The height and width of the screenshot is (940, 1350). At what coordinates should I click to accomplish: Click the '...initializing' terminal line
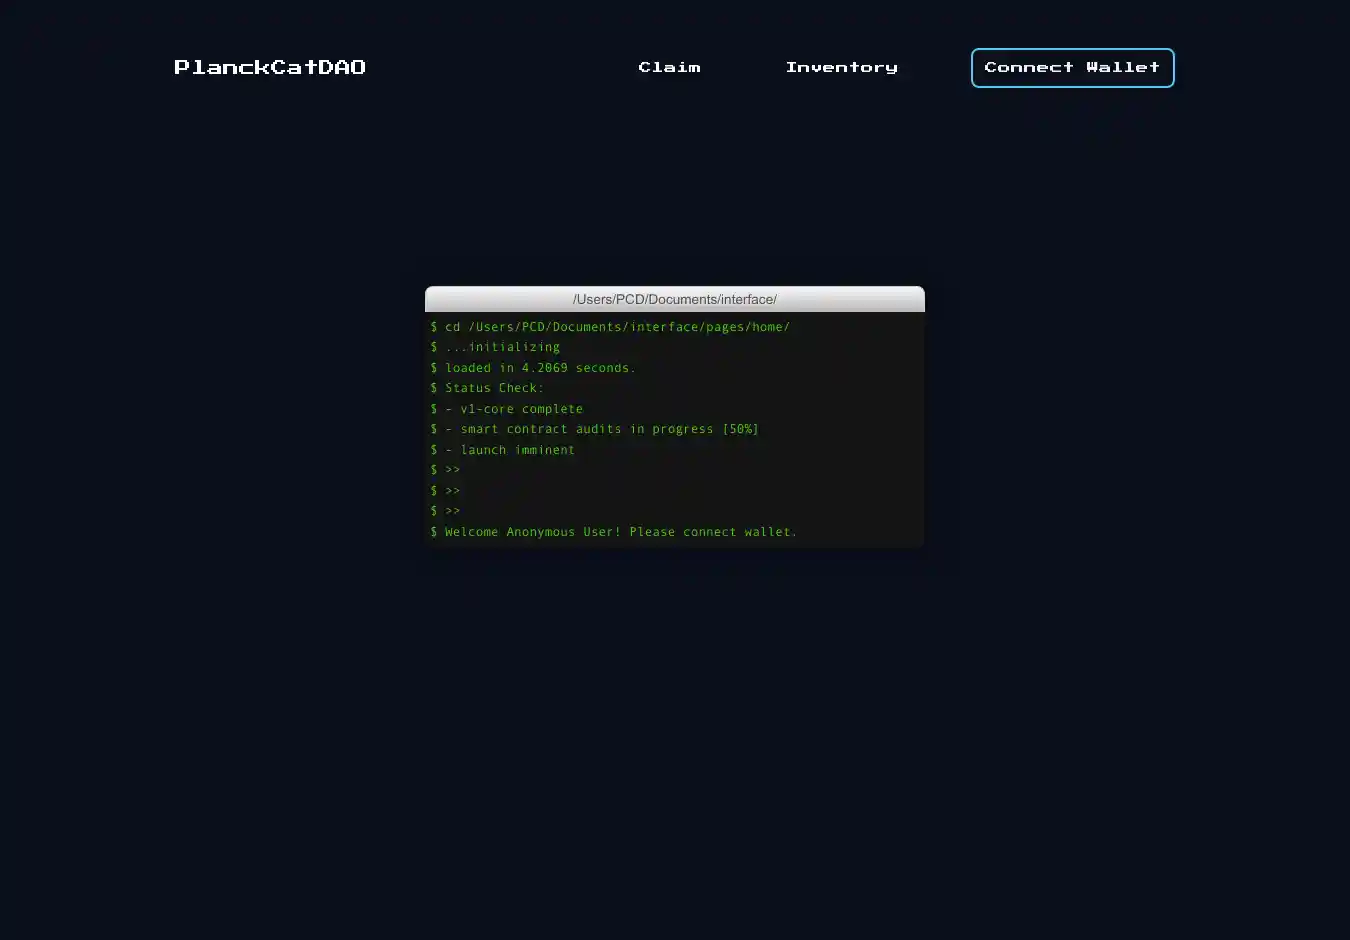(x=502, y=347)
